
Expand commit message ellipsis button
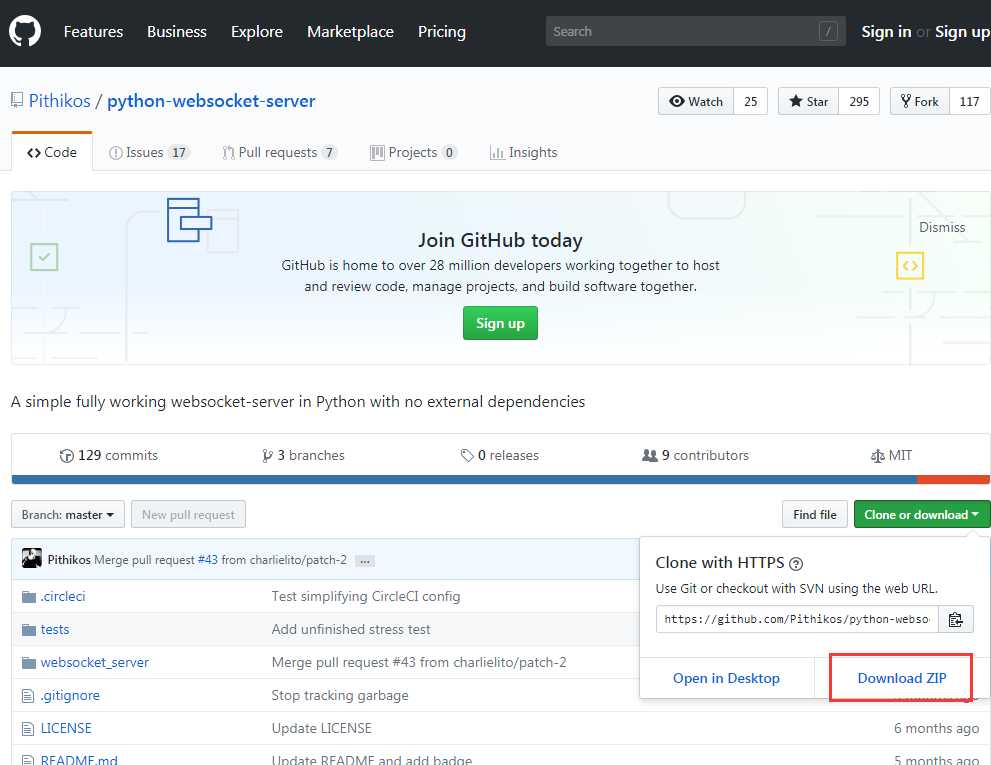tap(365, 561)
